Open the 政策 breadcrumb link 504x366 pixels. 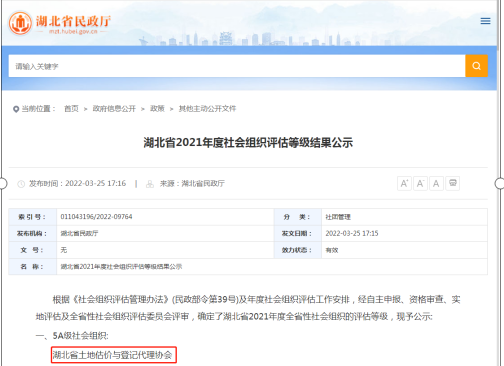tap(157, 109)
